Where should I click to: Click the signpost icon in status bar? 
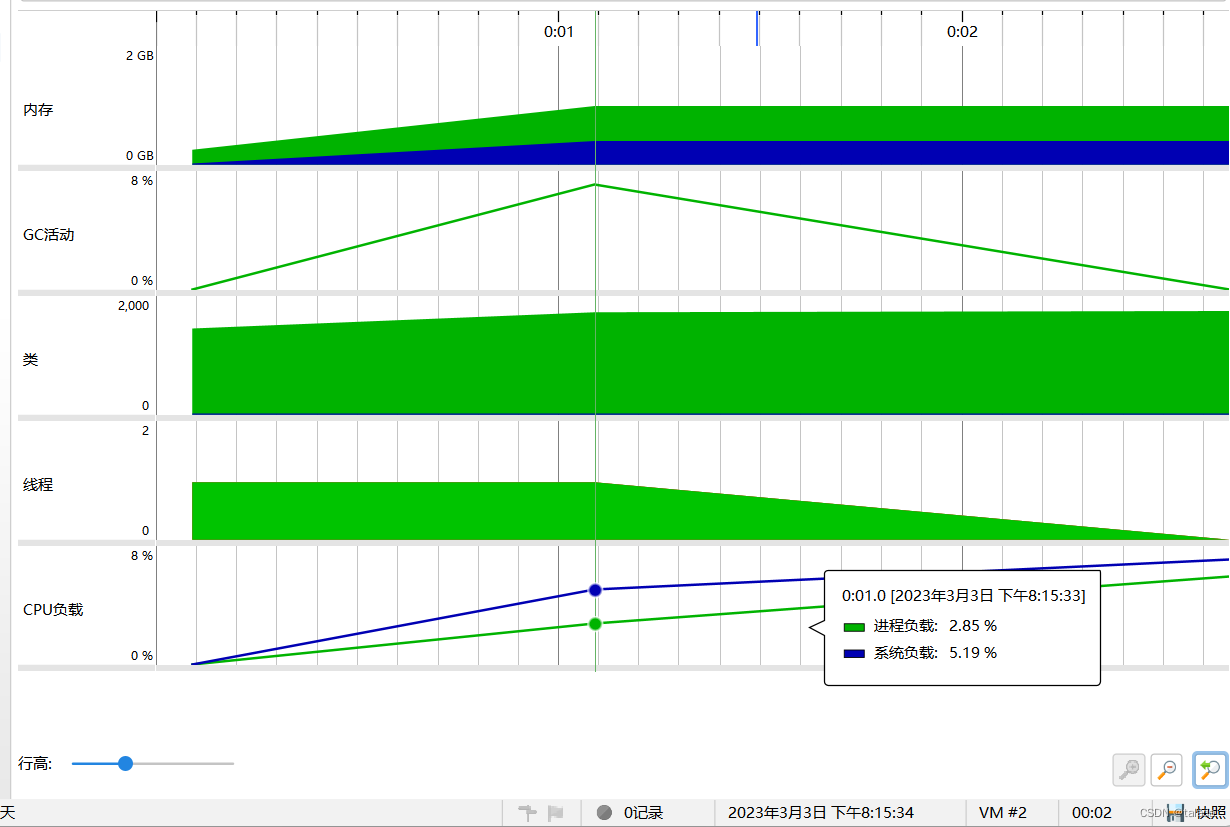(528, 813)
